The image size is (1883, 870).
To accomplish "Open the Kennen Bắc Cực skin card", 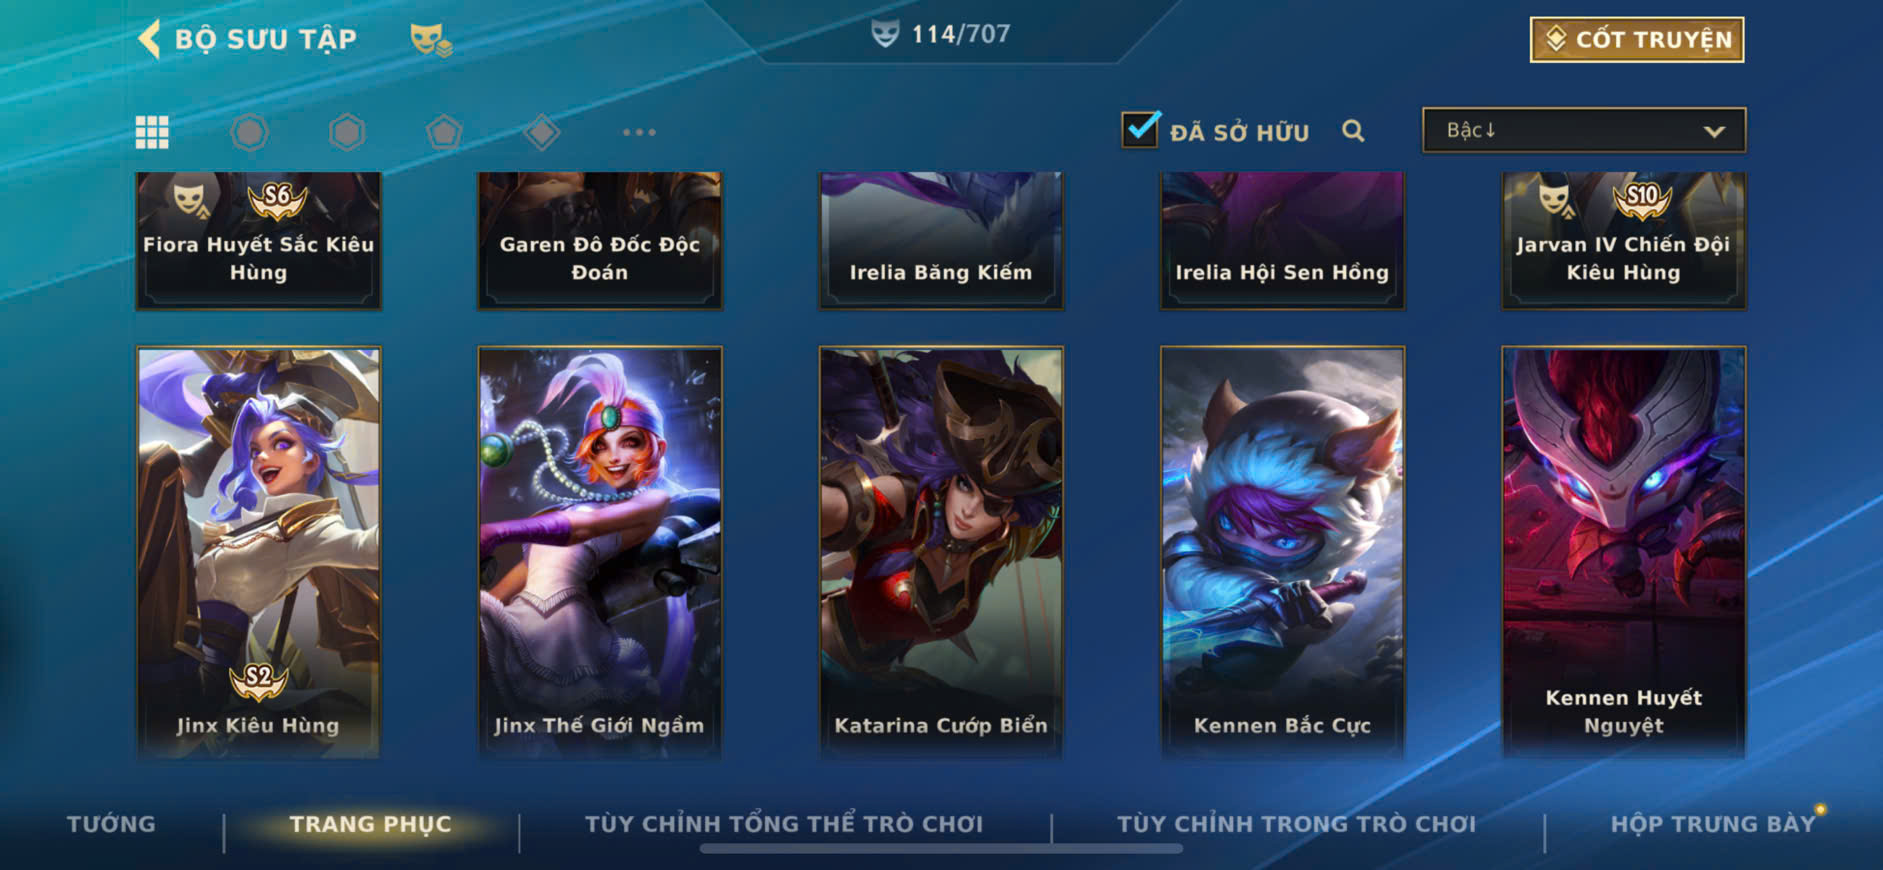I will [1282, 552].
